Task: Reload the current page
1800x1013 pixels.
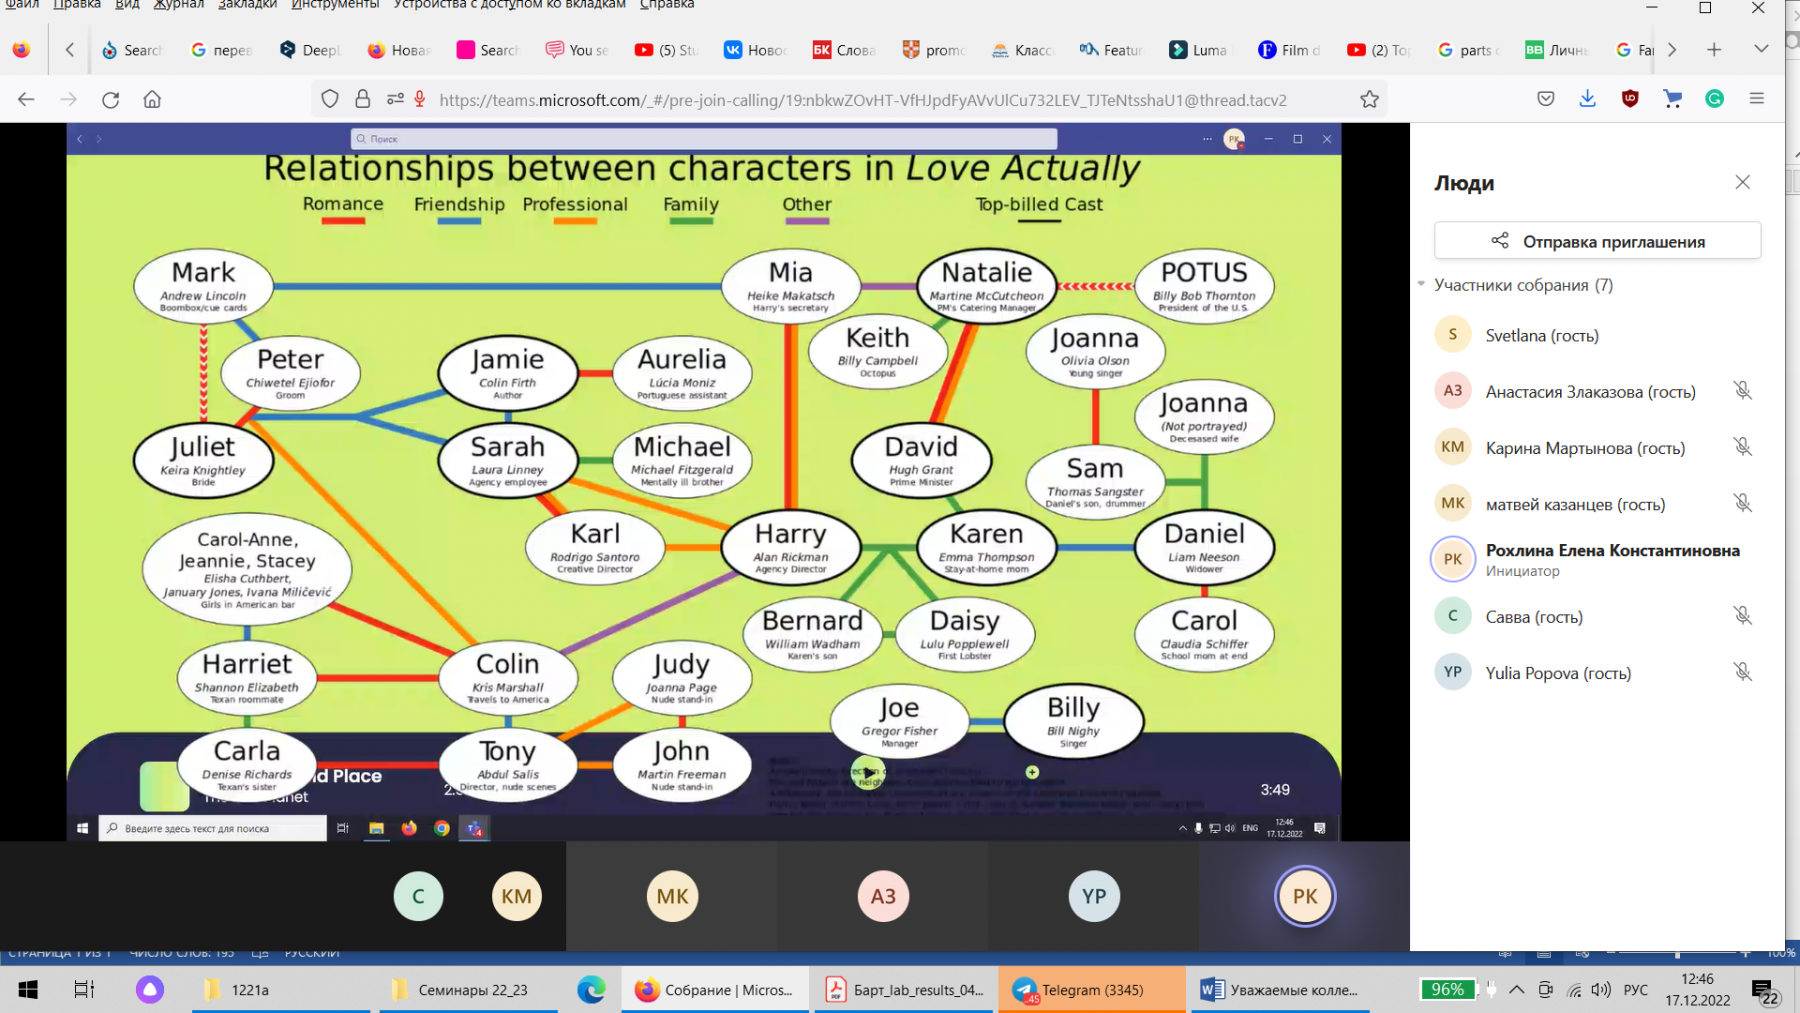Action: 110,99
